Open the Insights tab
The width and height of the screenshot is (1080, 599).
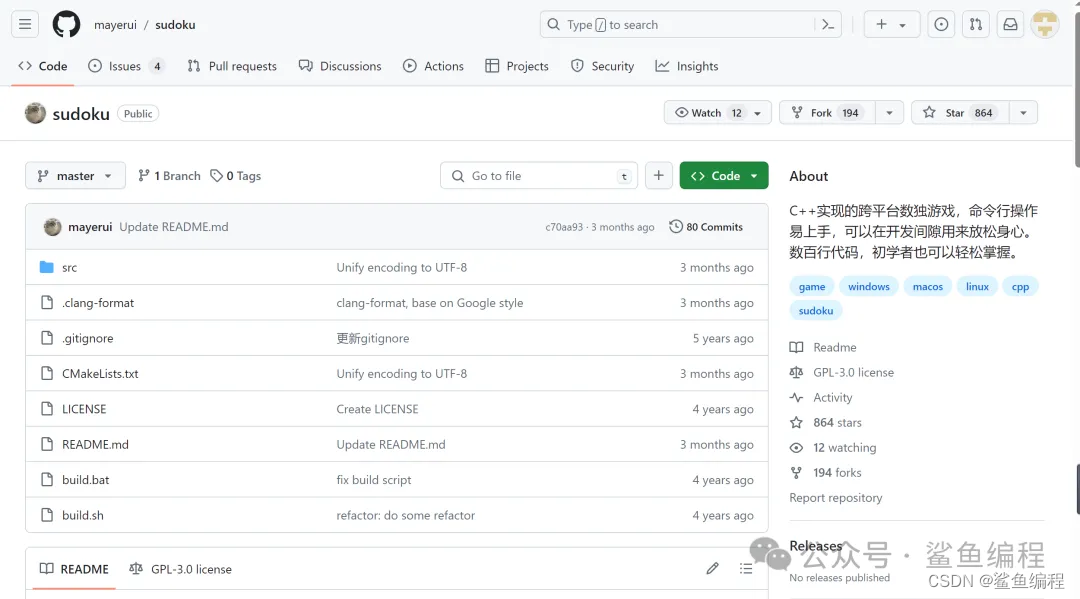687,66
